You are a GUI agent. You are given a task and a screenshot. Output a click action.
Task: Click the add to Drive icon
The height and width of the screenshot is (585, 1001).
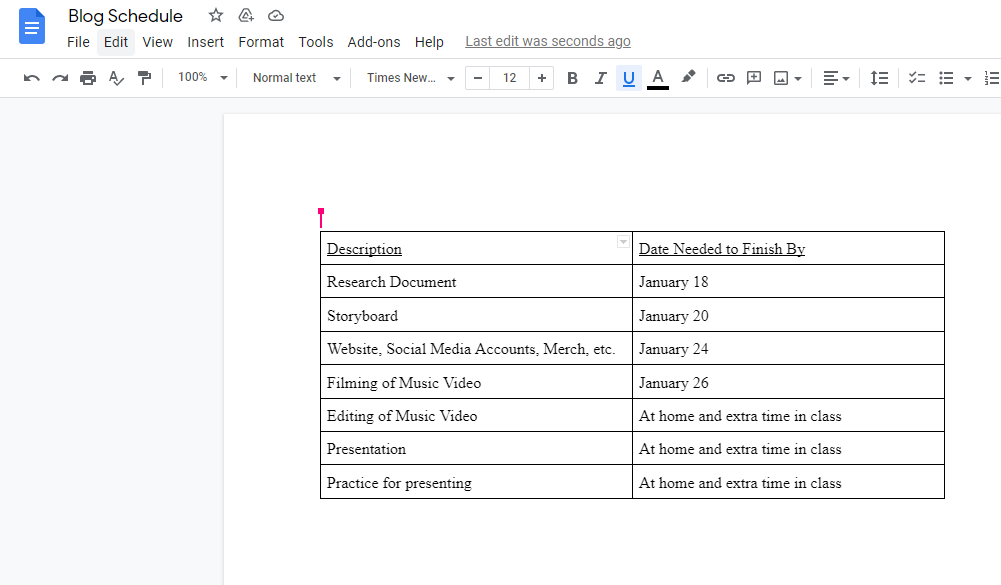tap(246, 15)
